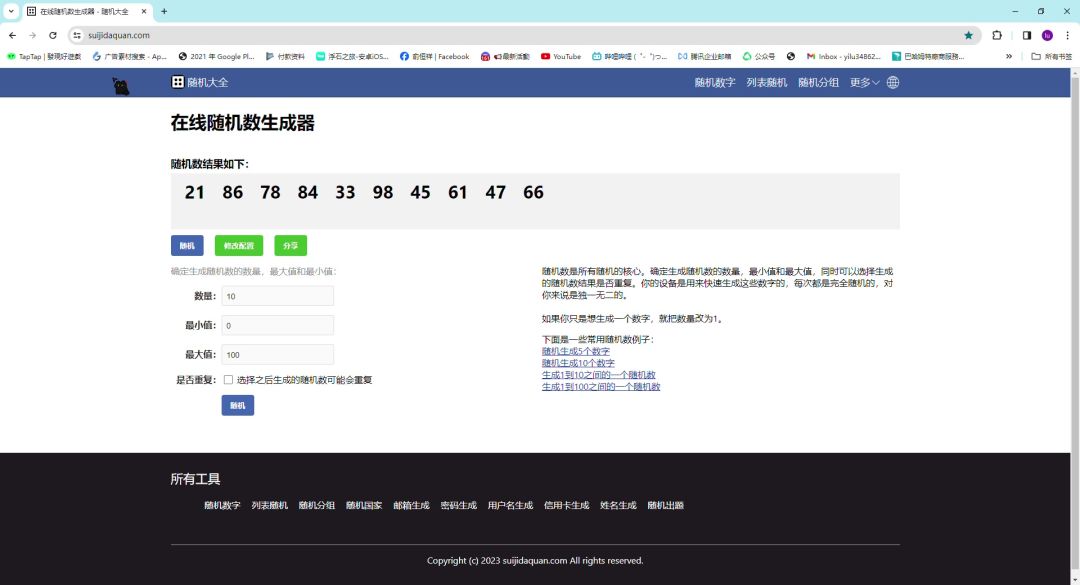Open the browser side panel icon
The image size is (1080, 585).
point(1026,35)
